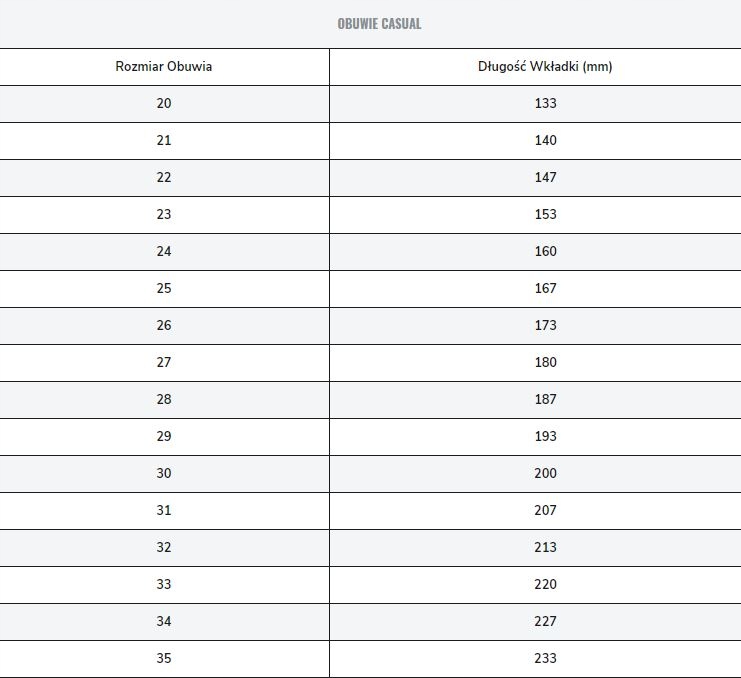Select shoe size 35 cell

click(164, 658)
